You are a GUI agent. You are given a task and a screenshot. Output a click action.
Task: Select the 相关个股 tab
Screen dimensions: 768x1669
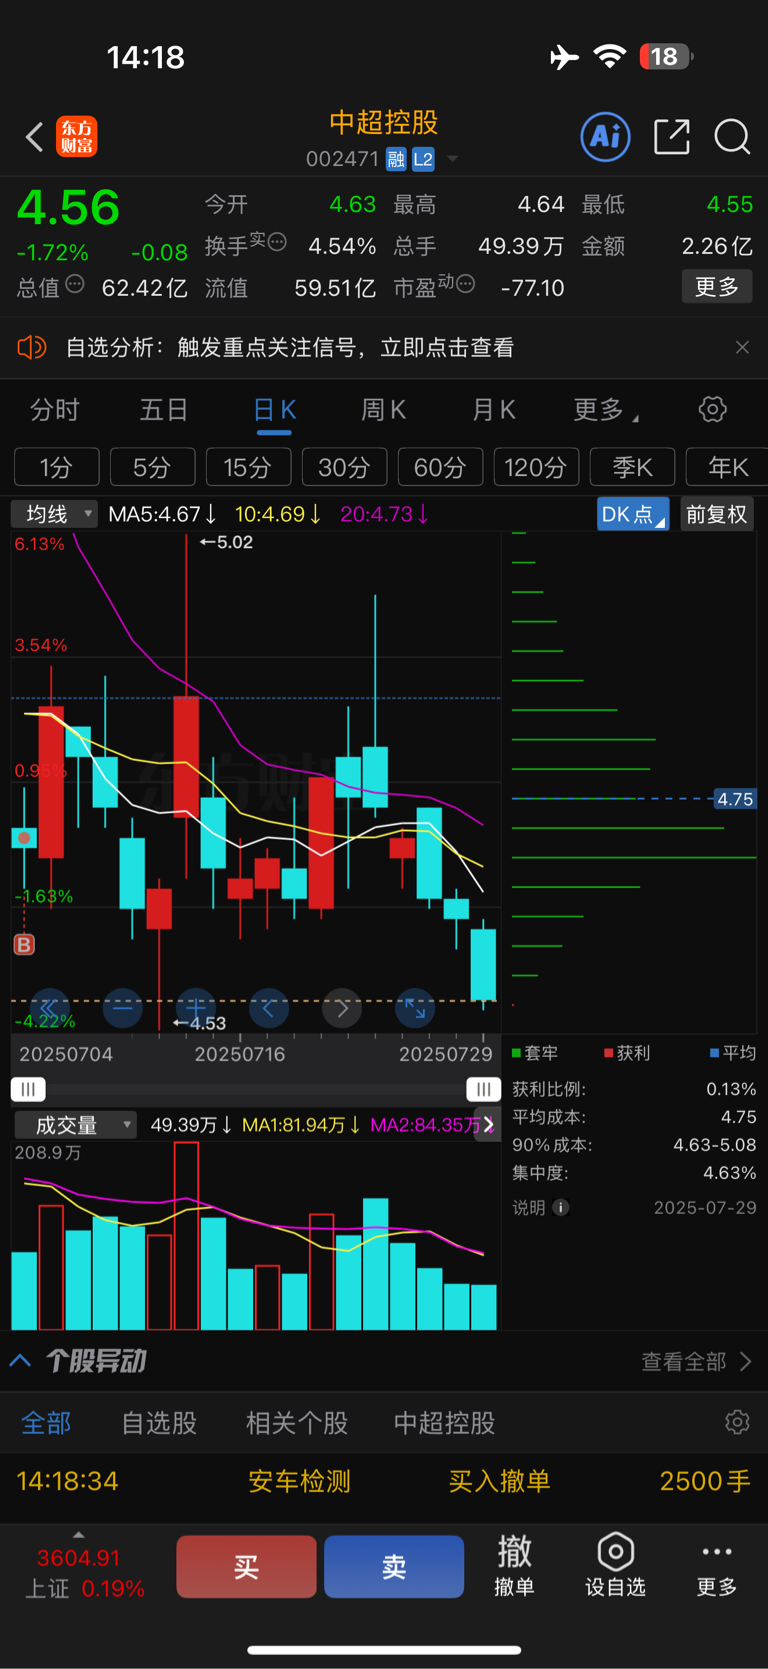[297, 1422]
